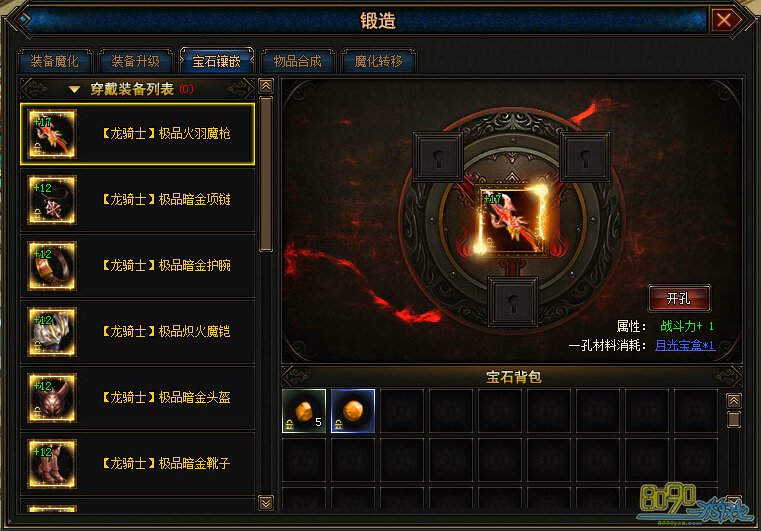Viewport: 761px width, 531px height.
Task: Select the 极品暗金靴子 boots icon
Action: [52, 464]
